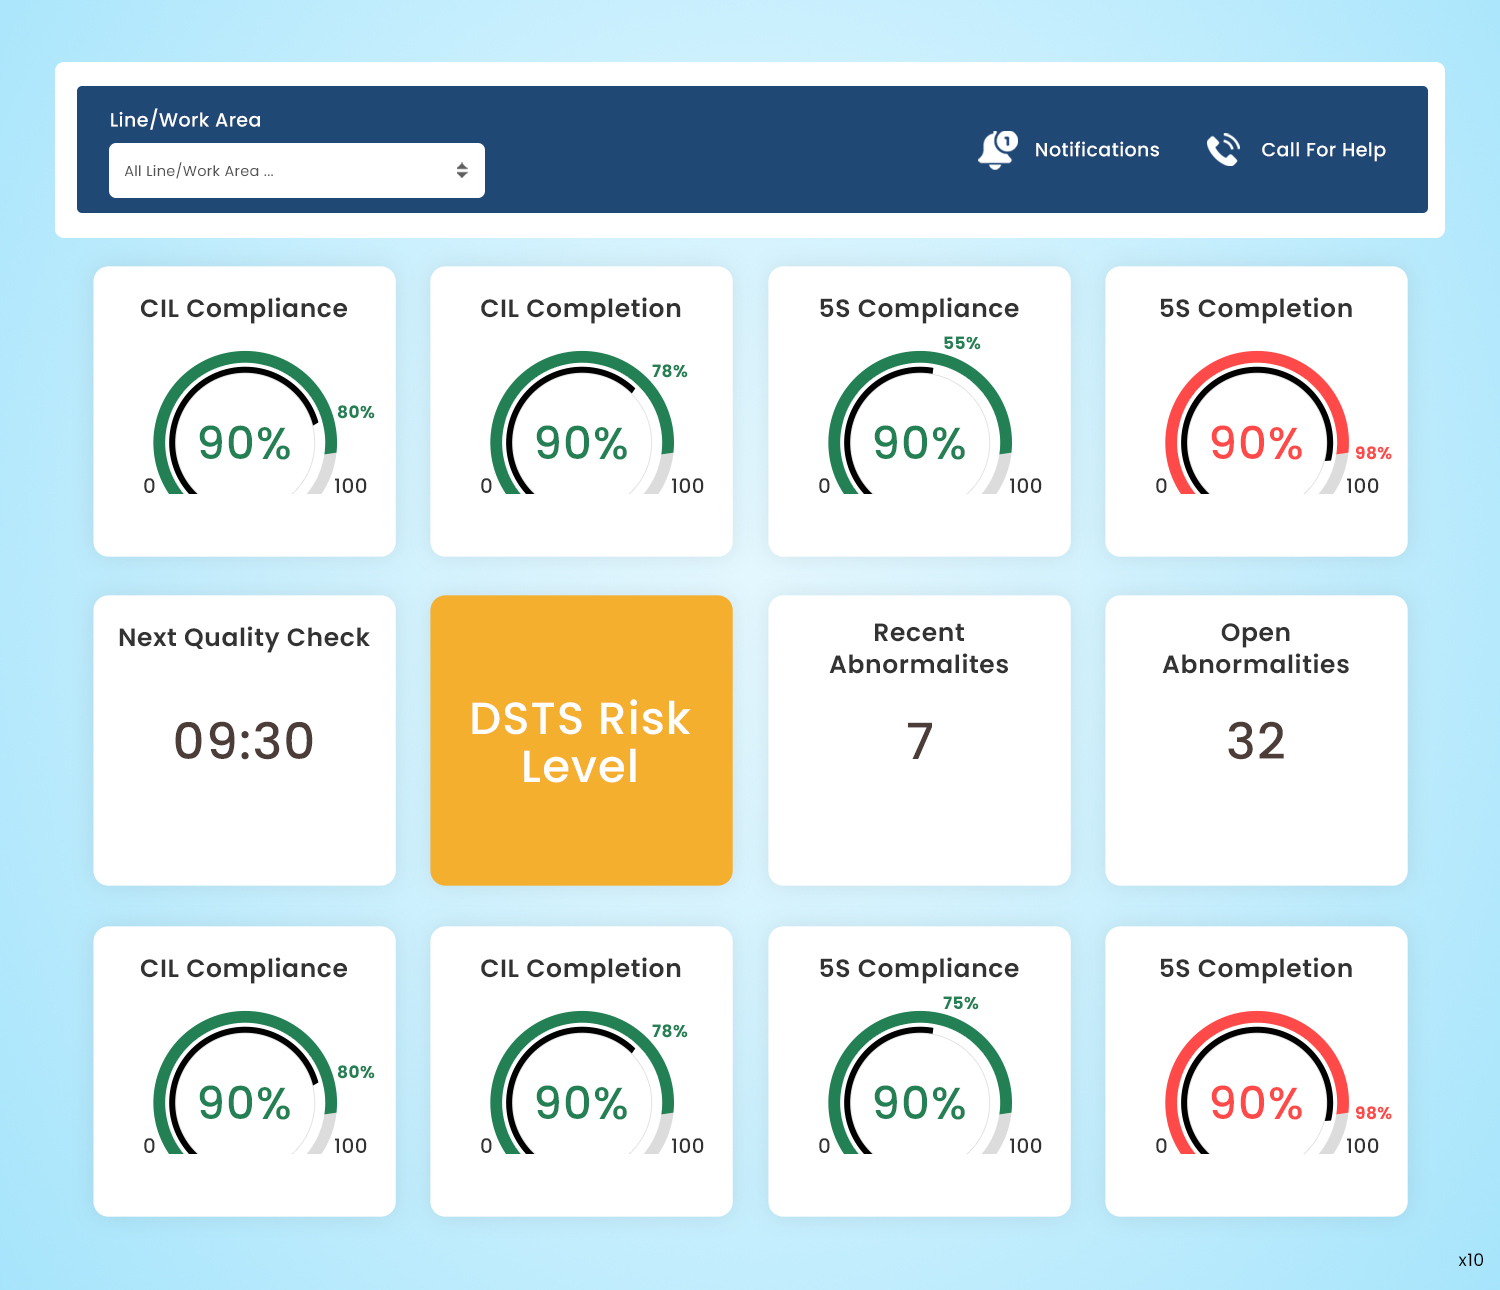Open the All Line/Work Area dropdown
The height and width of the screenshot is (1290, 1500).
296,171
